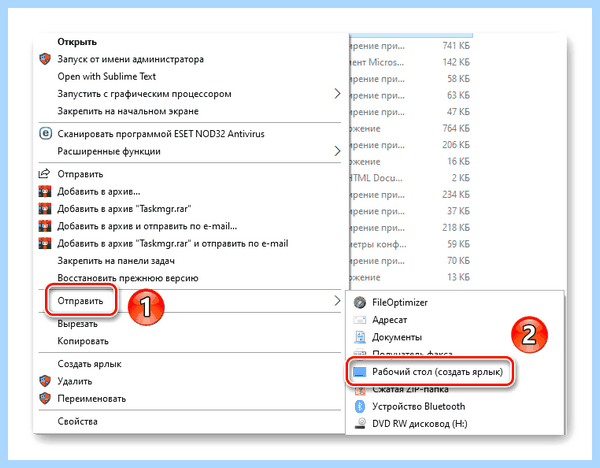Choose Закрепить на панели задач
Viewport: 600px width, 468px height.
(116, 261)
